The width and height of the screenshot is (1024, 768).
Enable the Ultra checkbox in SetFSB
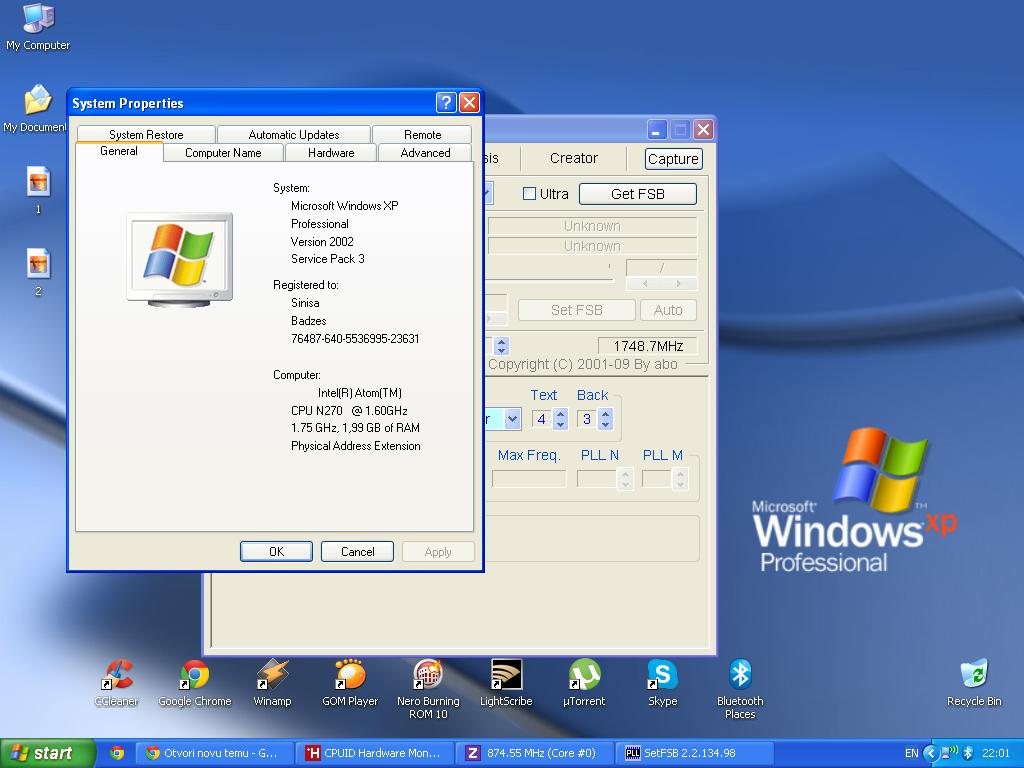529,194
